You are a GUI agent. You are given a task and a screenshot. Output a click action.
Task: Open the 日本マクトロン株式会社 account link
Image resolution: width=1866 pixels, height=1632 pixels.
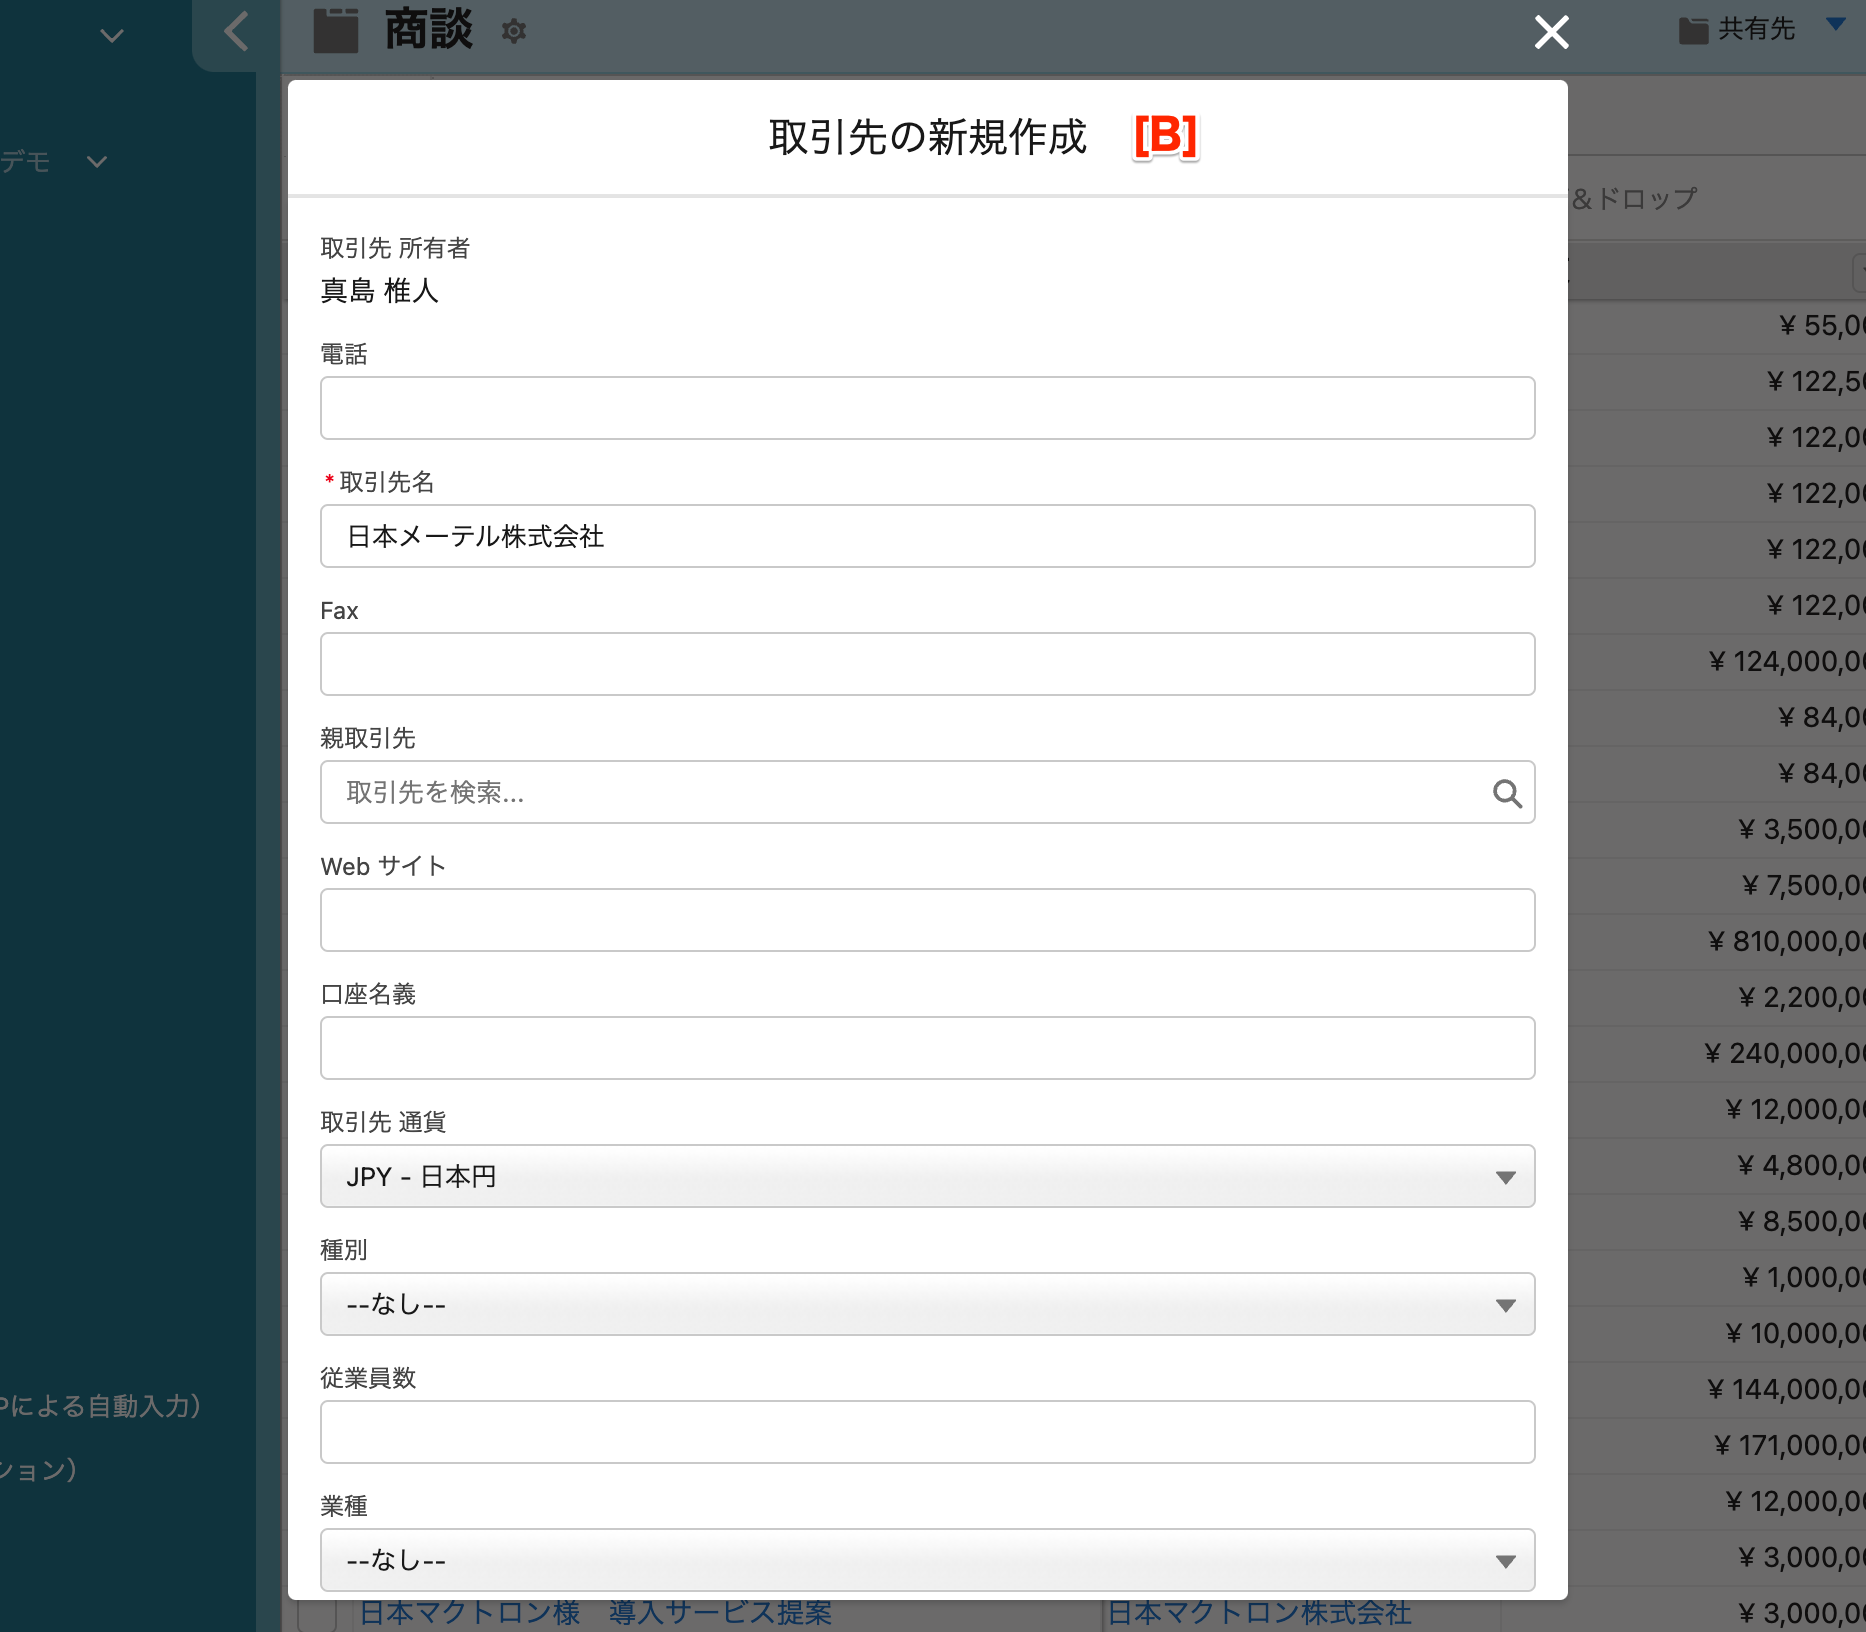point(1259,1614)
